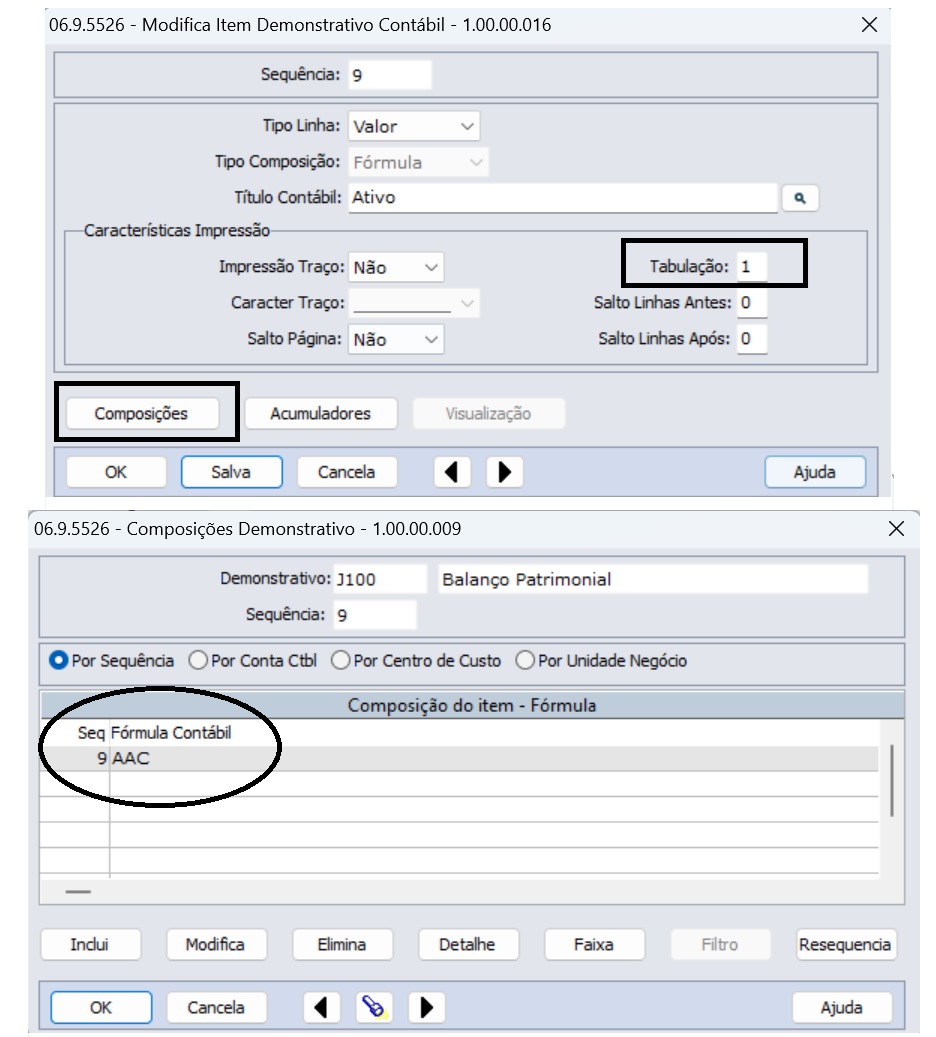936x1037 pixels.
Task: Click the Salva button
Action: click(x=232, y=472)
